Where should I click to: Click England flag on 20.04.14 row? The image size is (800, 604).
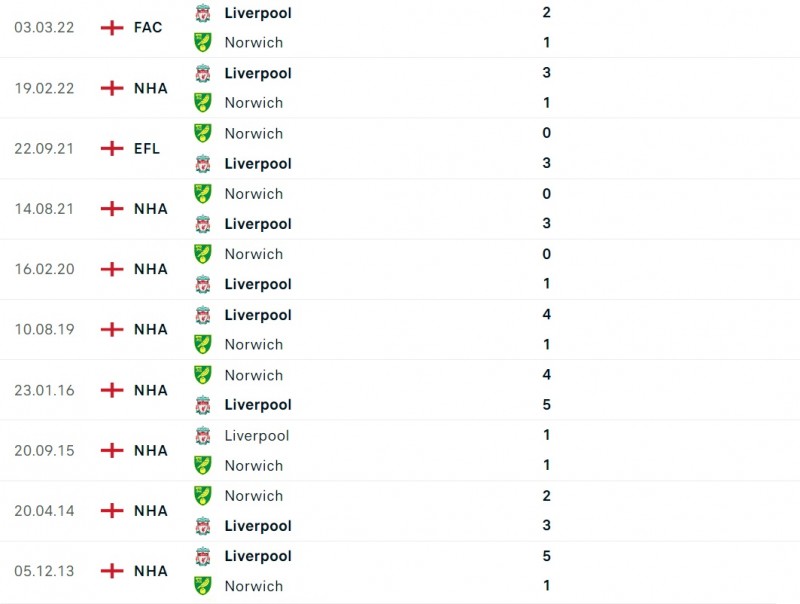tap(112, 511)
